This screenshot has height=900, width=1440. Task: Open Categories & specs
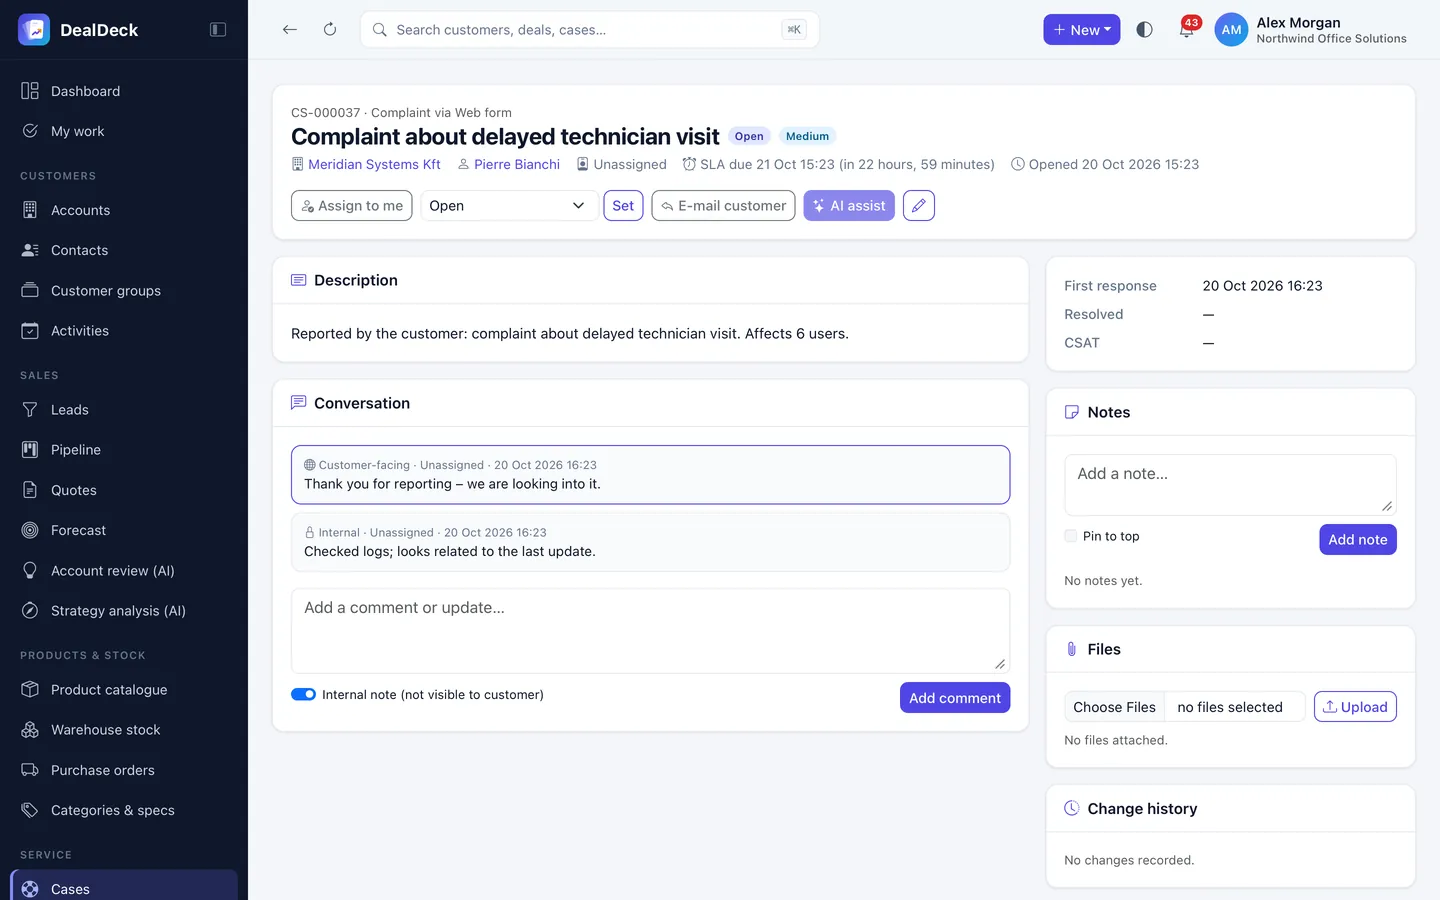click(x=124, y=810)
